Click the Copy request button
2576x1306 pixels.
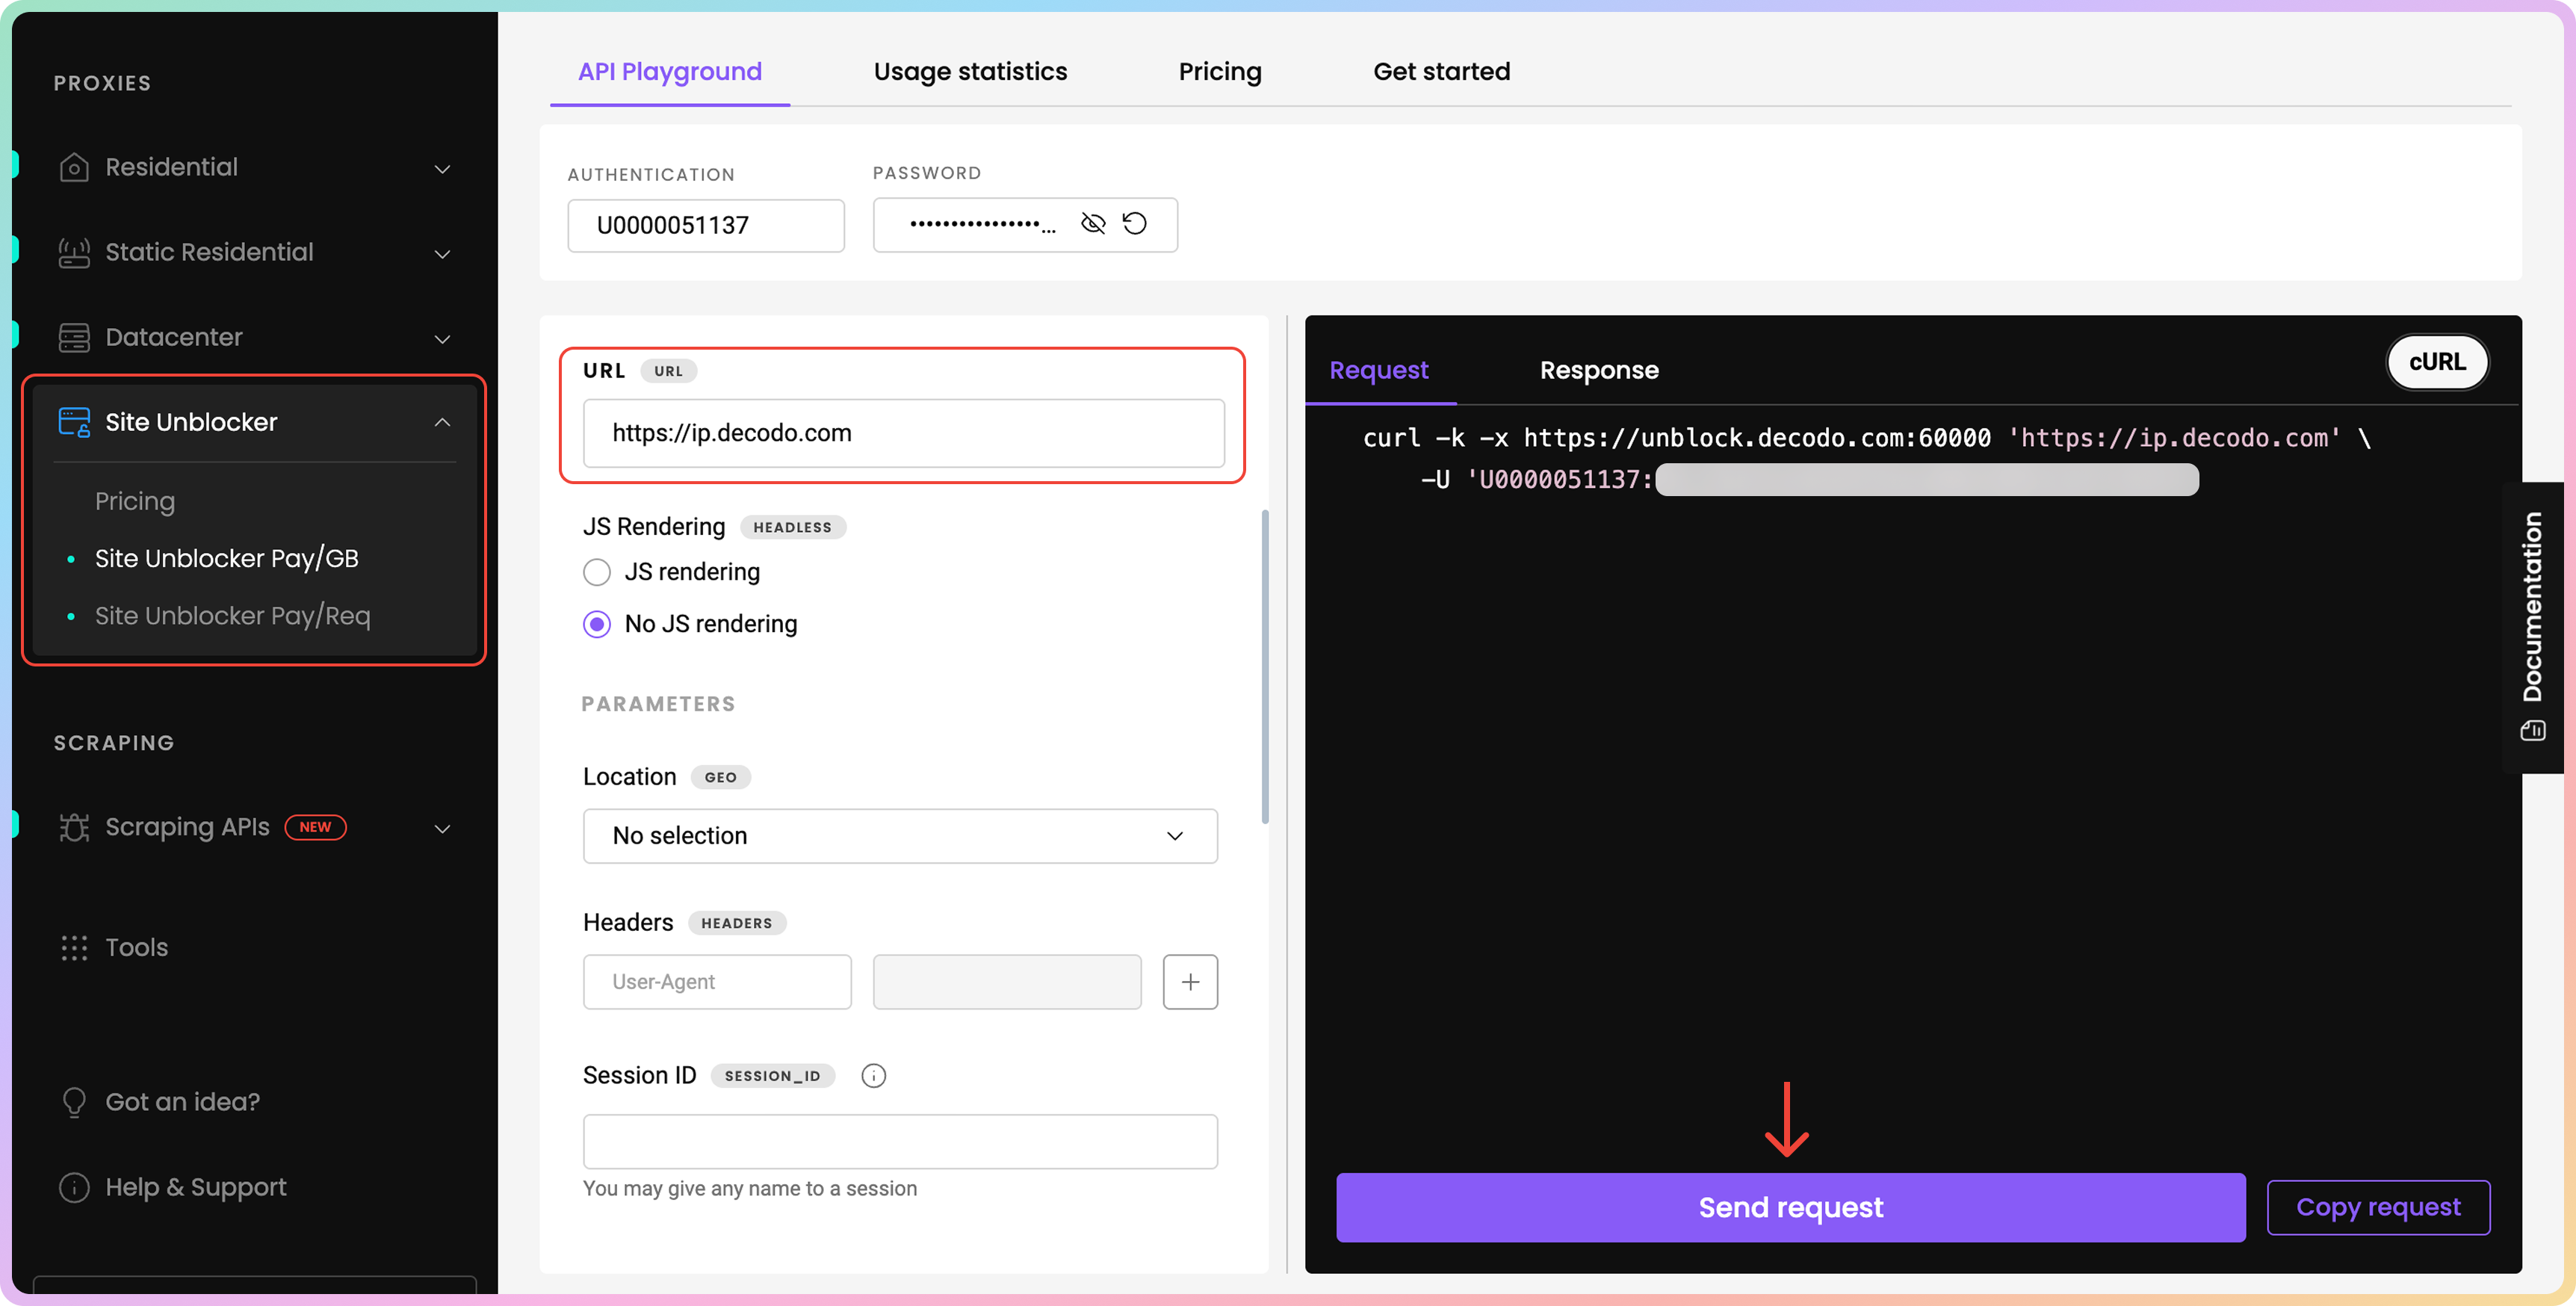point(2377,1208)
